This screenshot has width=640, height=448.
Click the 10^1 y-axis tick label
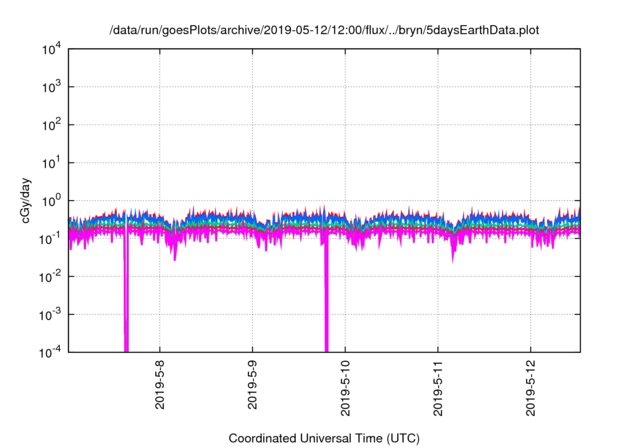tap(51, 163)
